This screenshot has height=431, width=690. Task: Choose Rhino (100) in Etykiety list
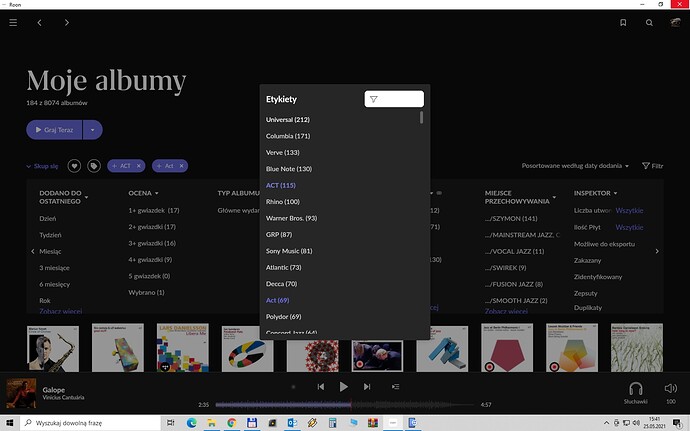click(x=283, y=202)
